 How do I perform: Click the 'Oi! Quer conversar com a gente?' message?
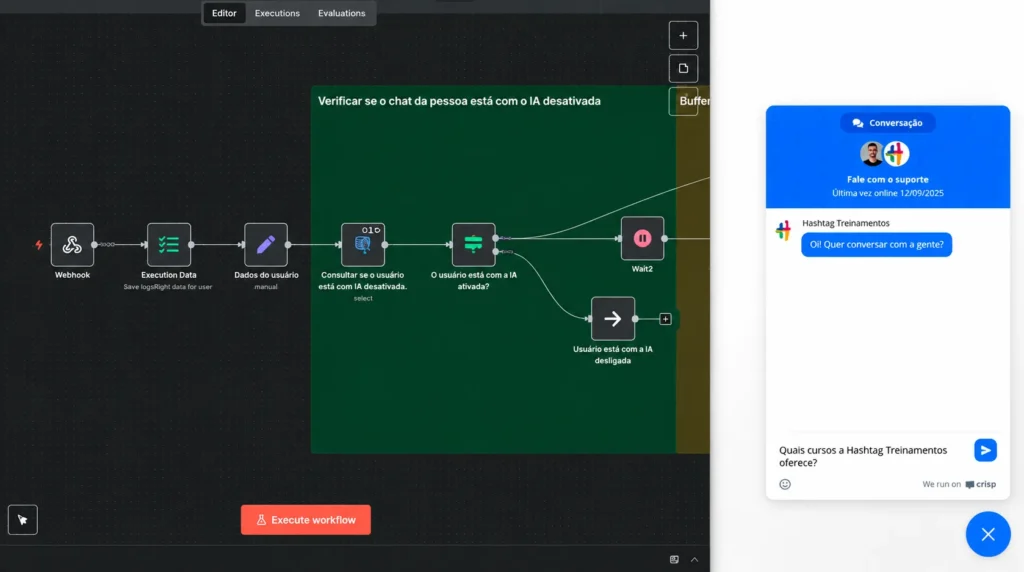click(x=876, y=244)
